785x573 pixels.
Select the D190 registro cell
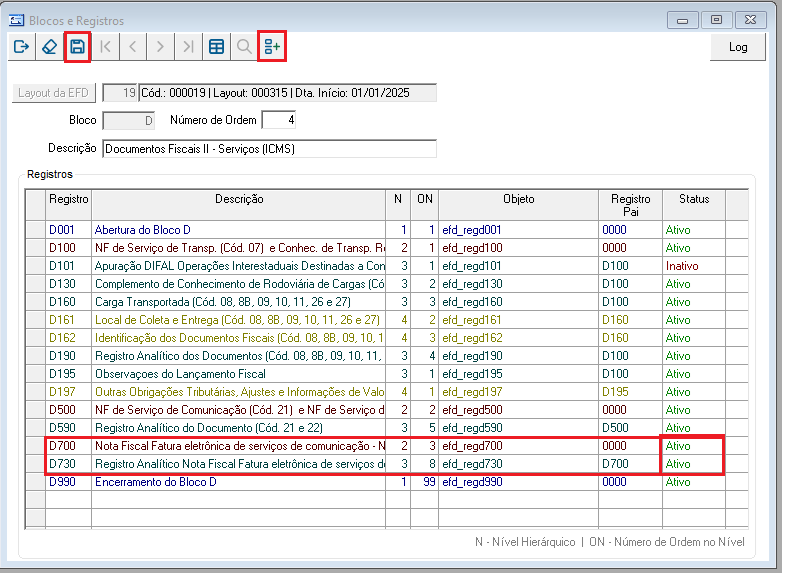tap(69, 356)
